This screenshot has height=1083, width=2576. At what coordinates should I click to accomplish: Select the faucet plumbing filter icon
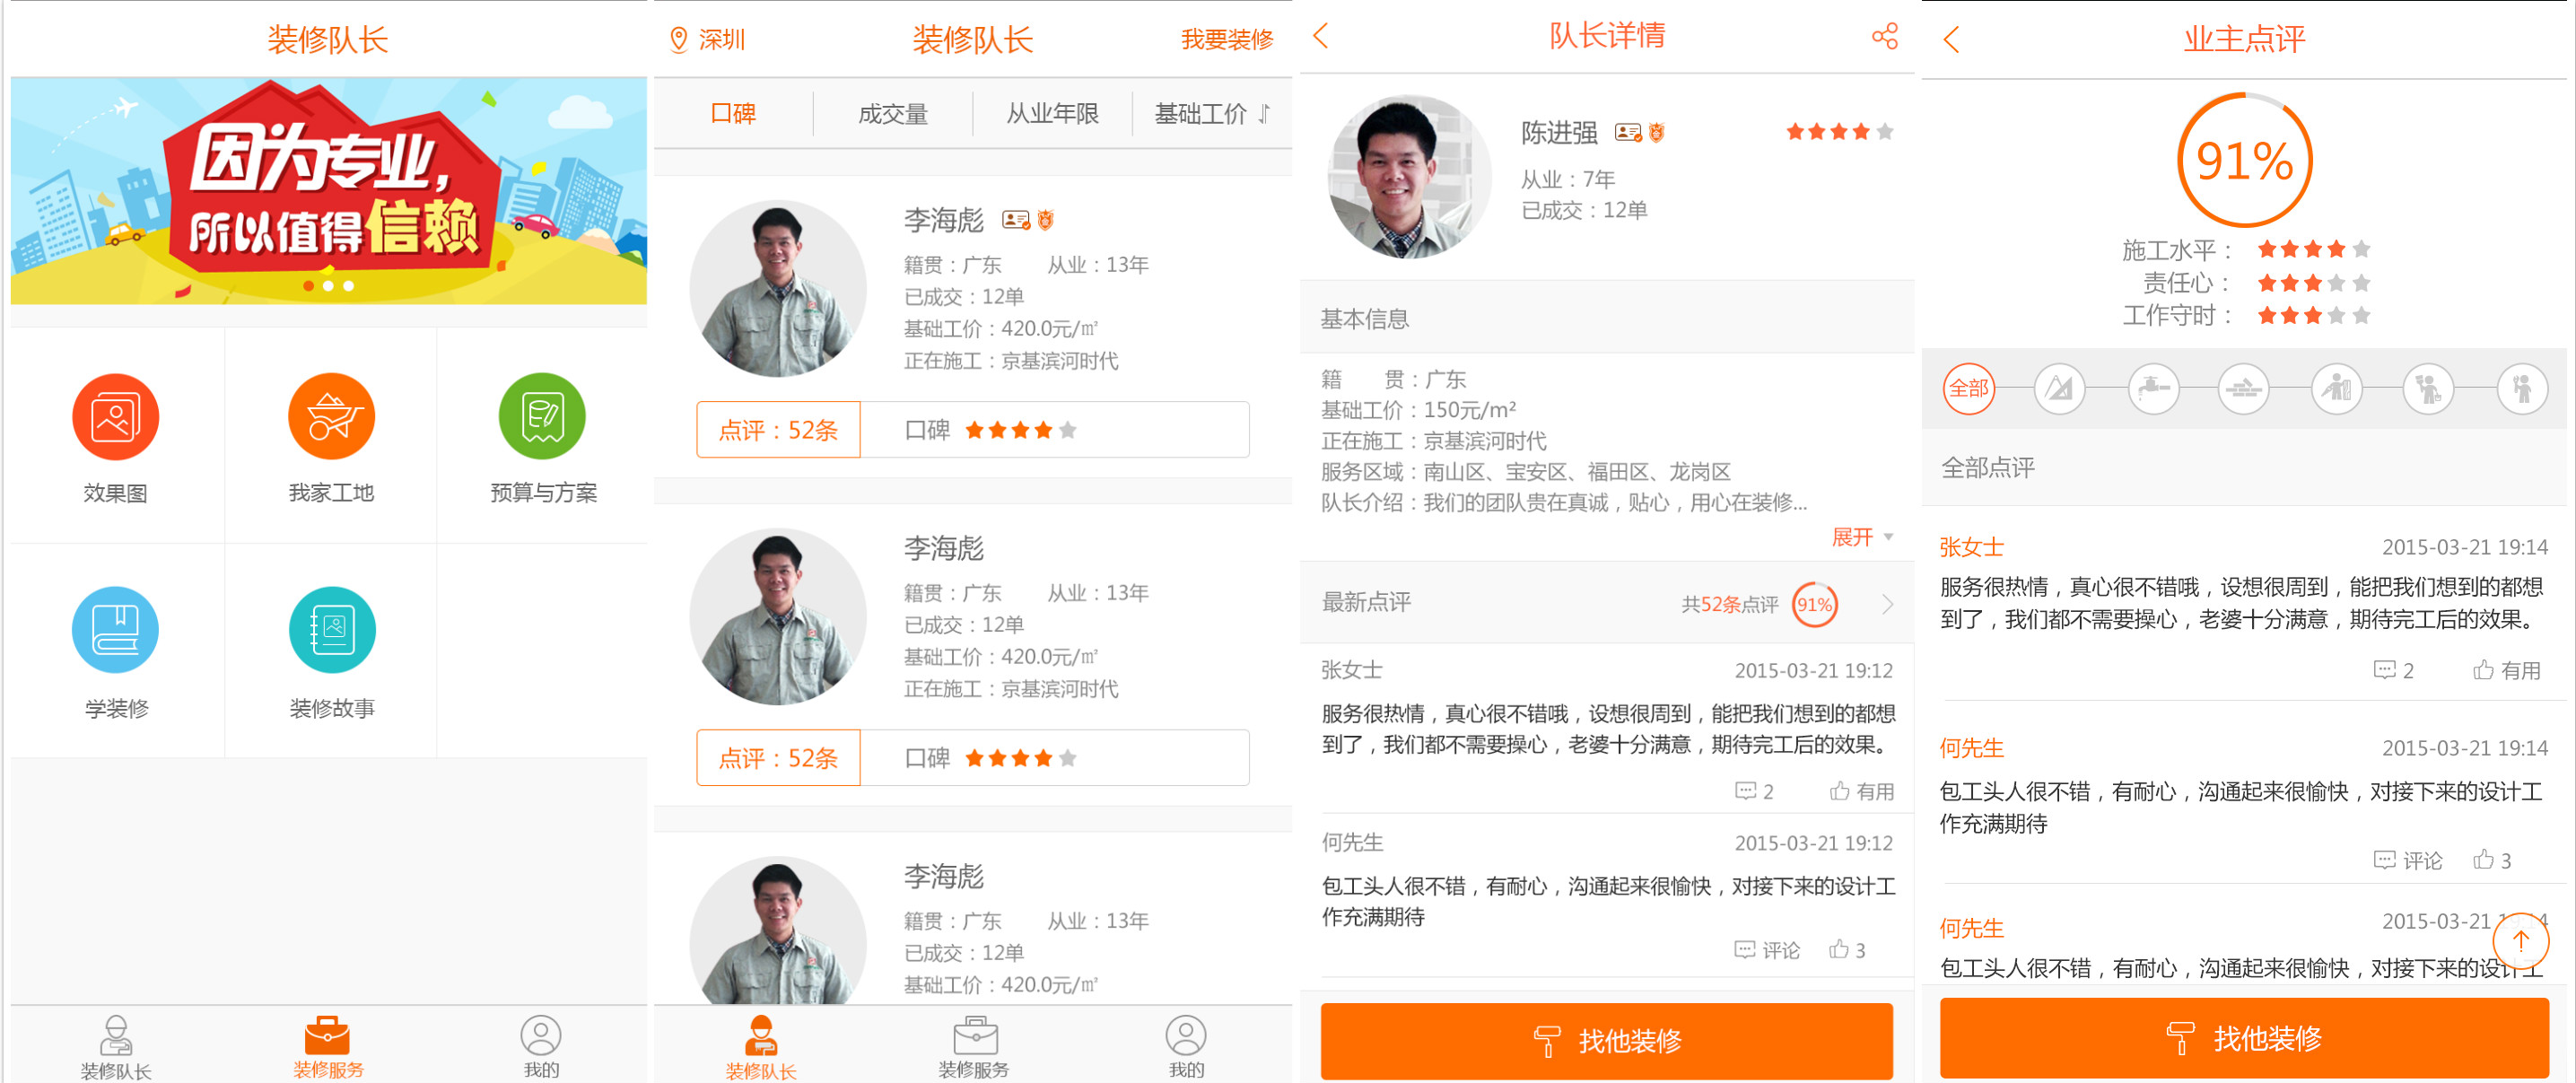coord(2156,390)
